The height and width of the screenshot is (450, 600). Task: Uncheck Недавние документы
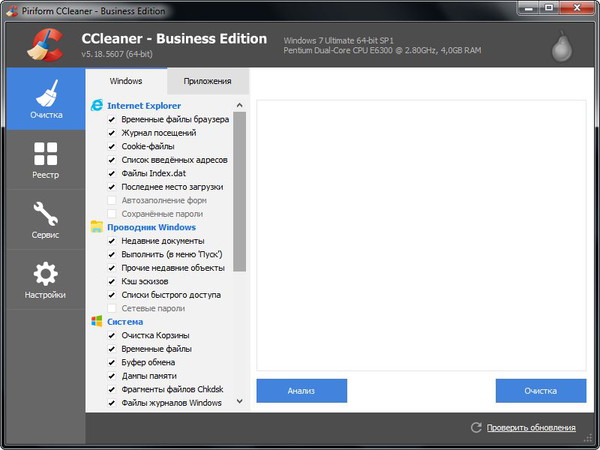coord(112,241)
